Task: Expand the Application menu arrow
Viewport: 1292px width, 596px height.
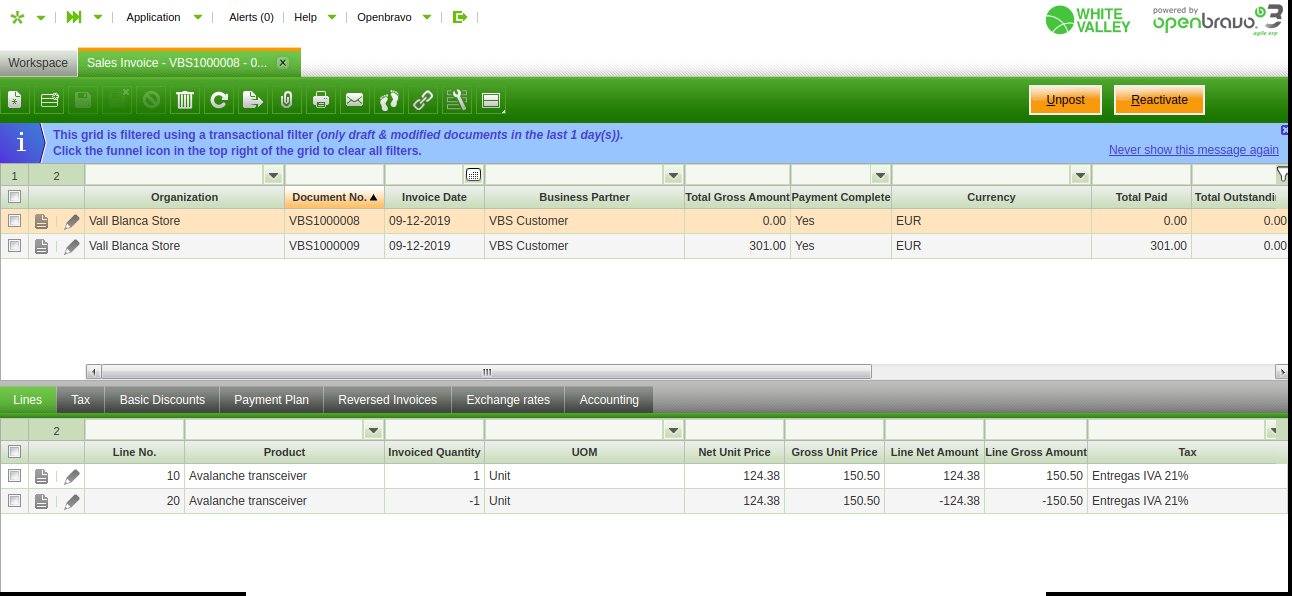Action: click(x=197, y=17)
